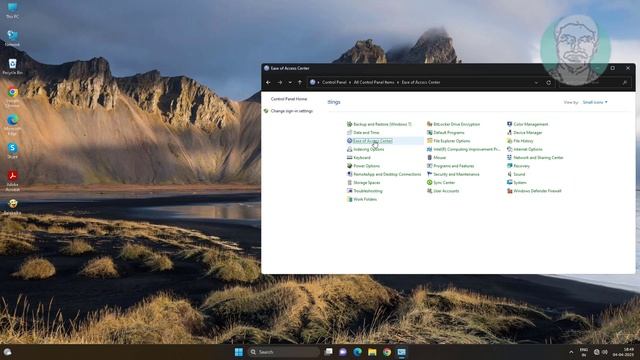Screen dimensions: 640x360
Task: Open the Control Panel Home link
Action: 289,99
